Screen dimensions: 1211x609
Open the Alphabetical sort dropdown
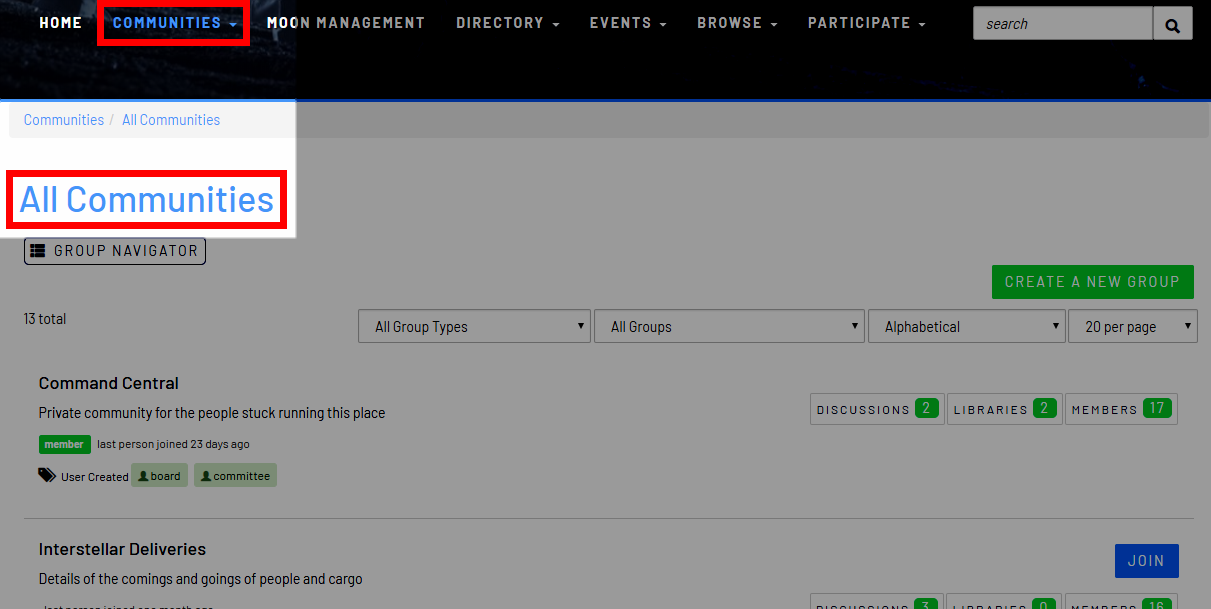967,326
